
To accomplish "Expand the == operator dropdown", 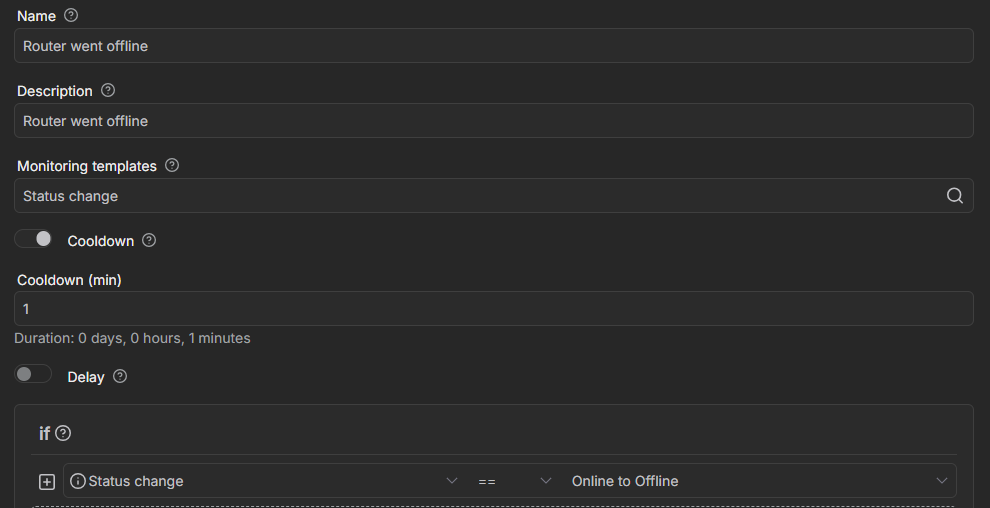I will click(514, 481).
